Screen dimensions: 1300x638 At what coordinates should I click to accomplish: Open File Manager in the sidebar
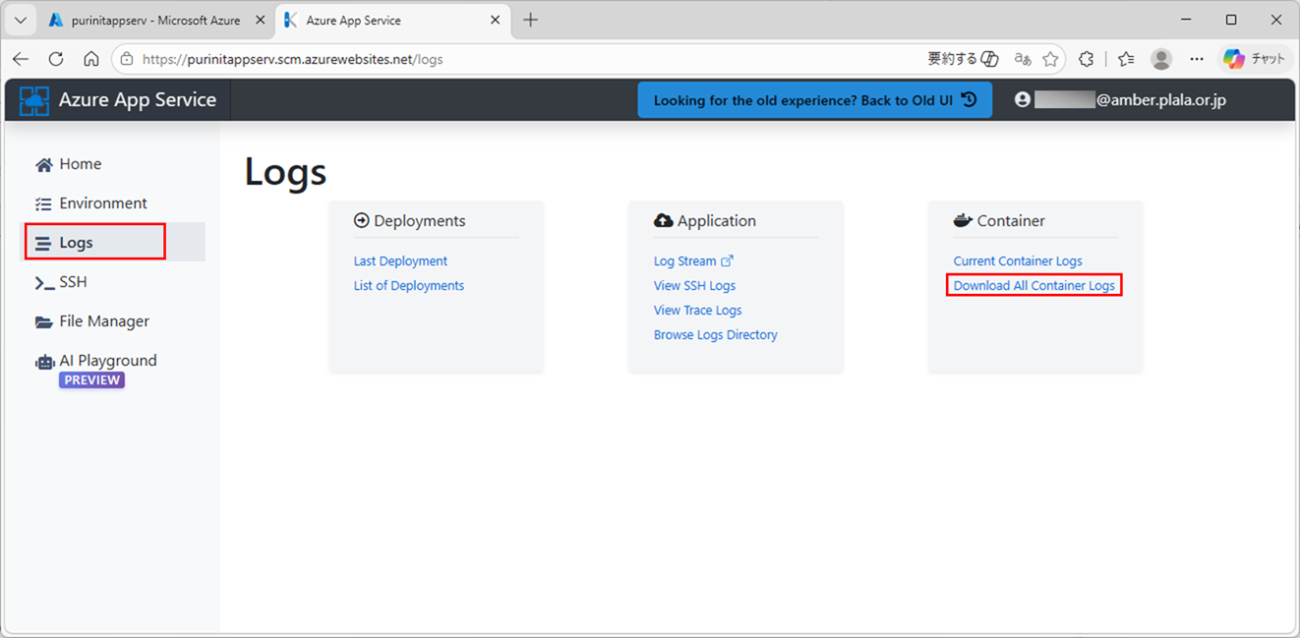point(103,321)
